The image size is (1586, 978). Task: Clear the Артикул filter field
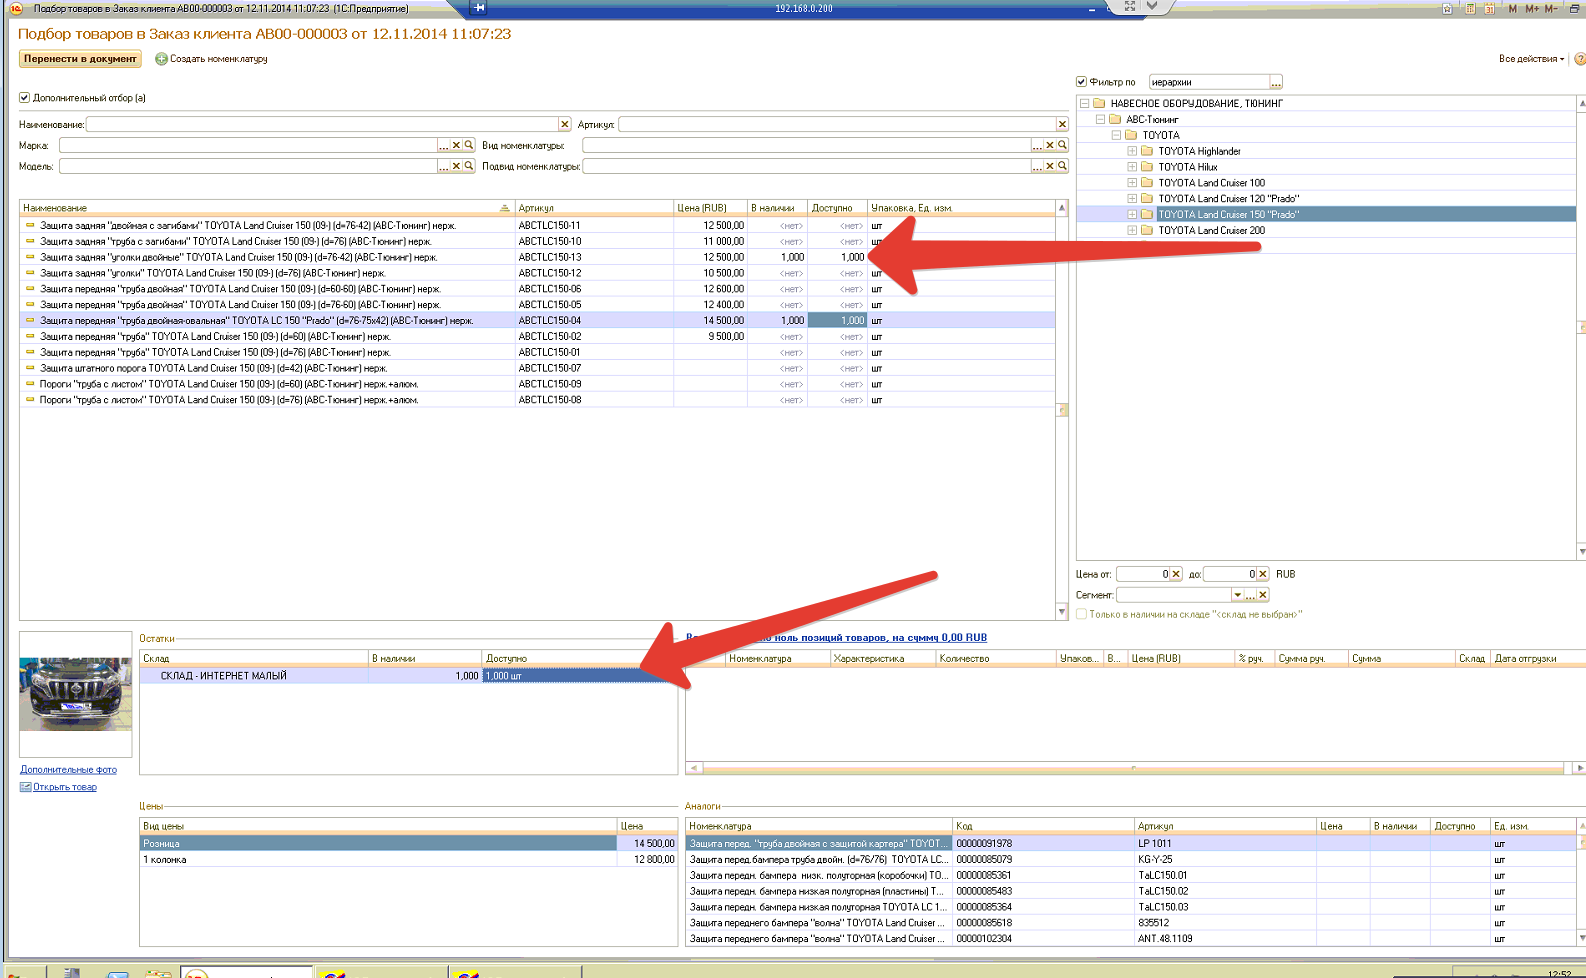pos(1062,124)
